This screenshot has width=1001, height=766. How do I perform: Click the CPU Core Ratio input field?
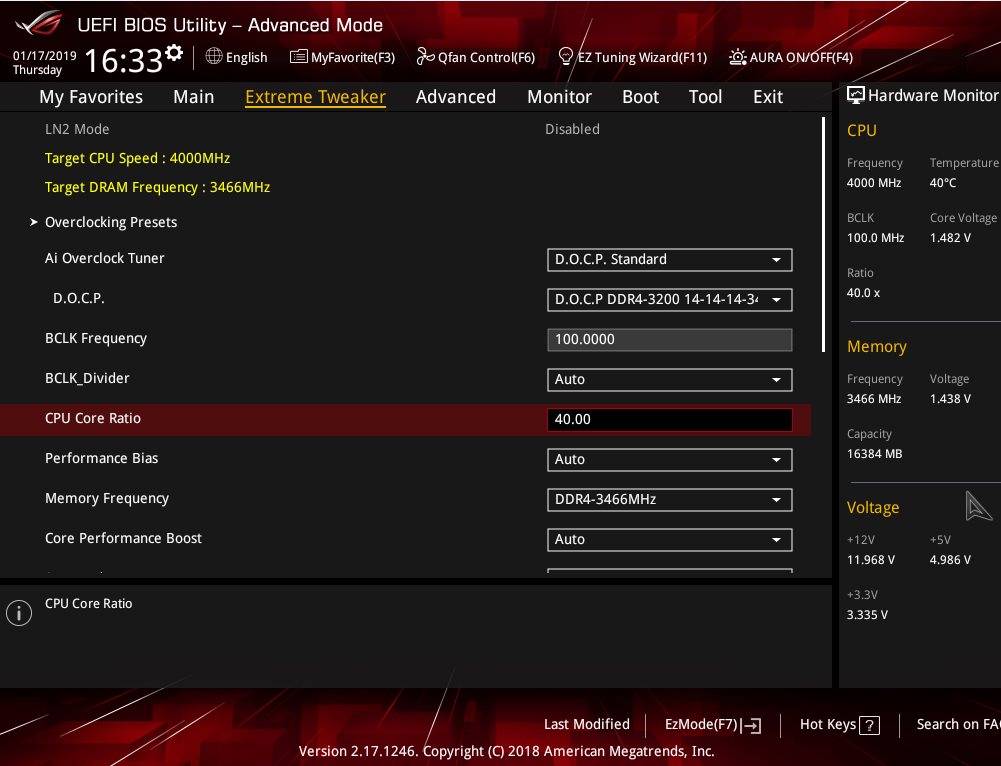[669, 420]
